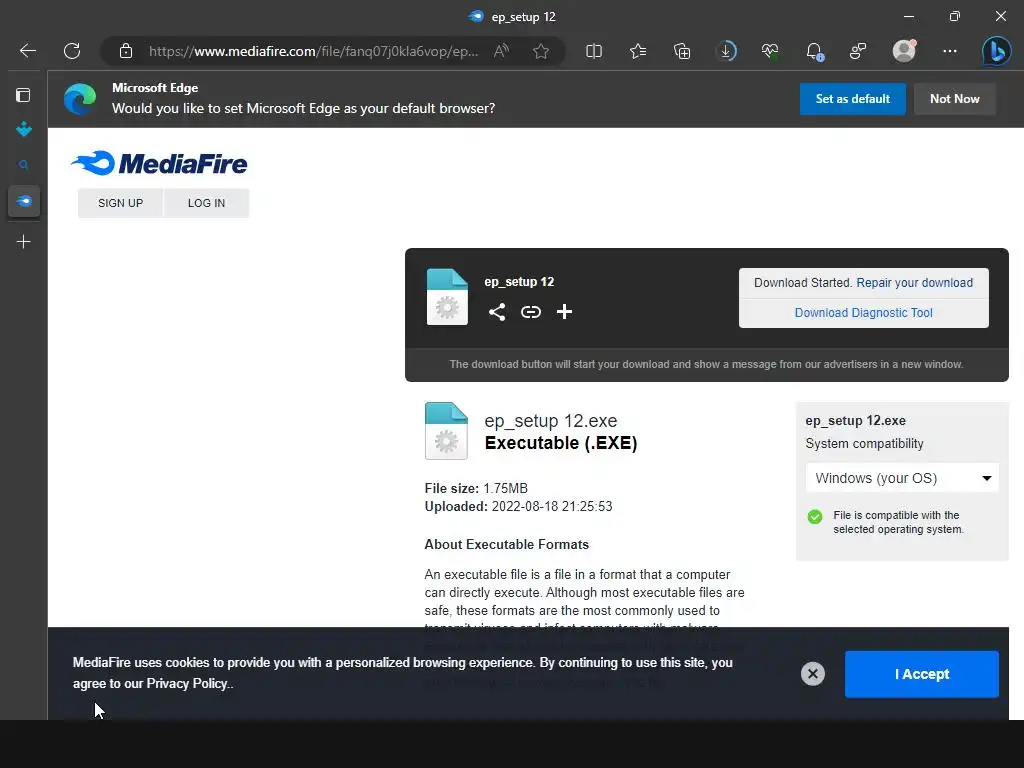Click the 'File size: 1.75MB' text
Image resolution: width=1024 pixels, height=768 pixels.
pyautogui.click(x=476, y=488)
